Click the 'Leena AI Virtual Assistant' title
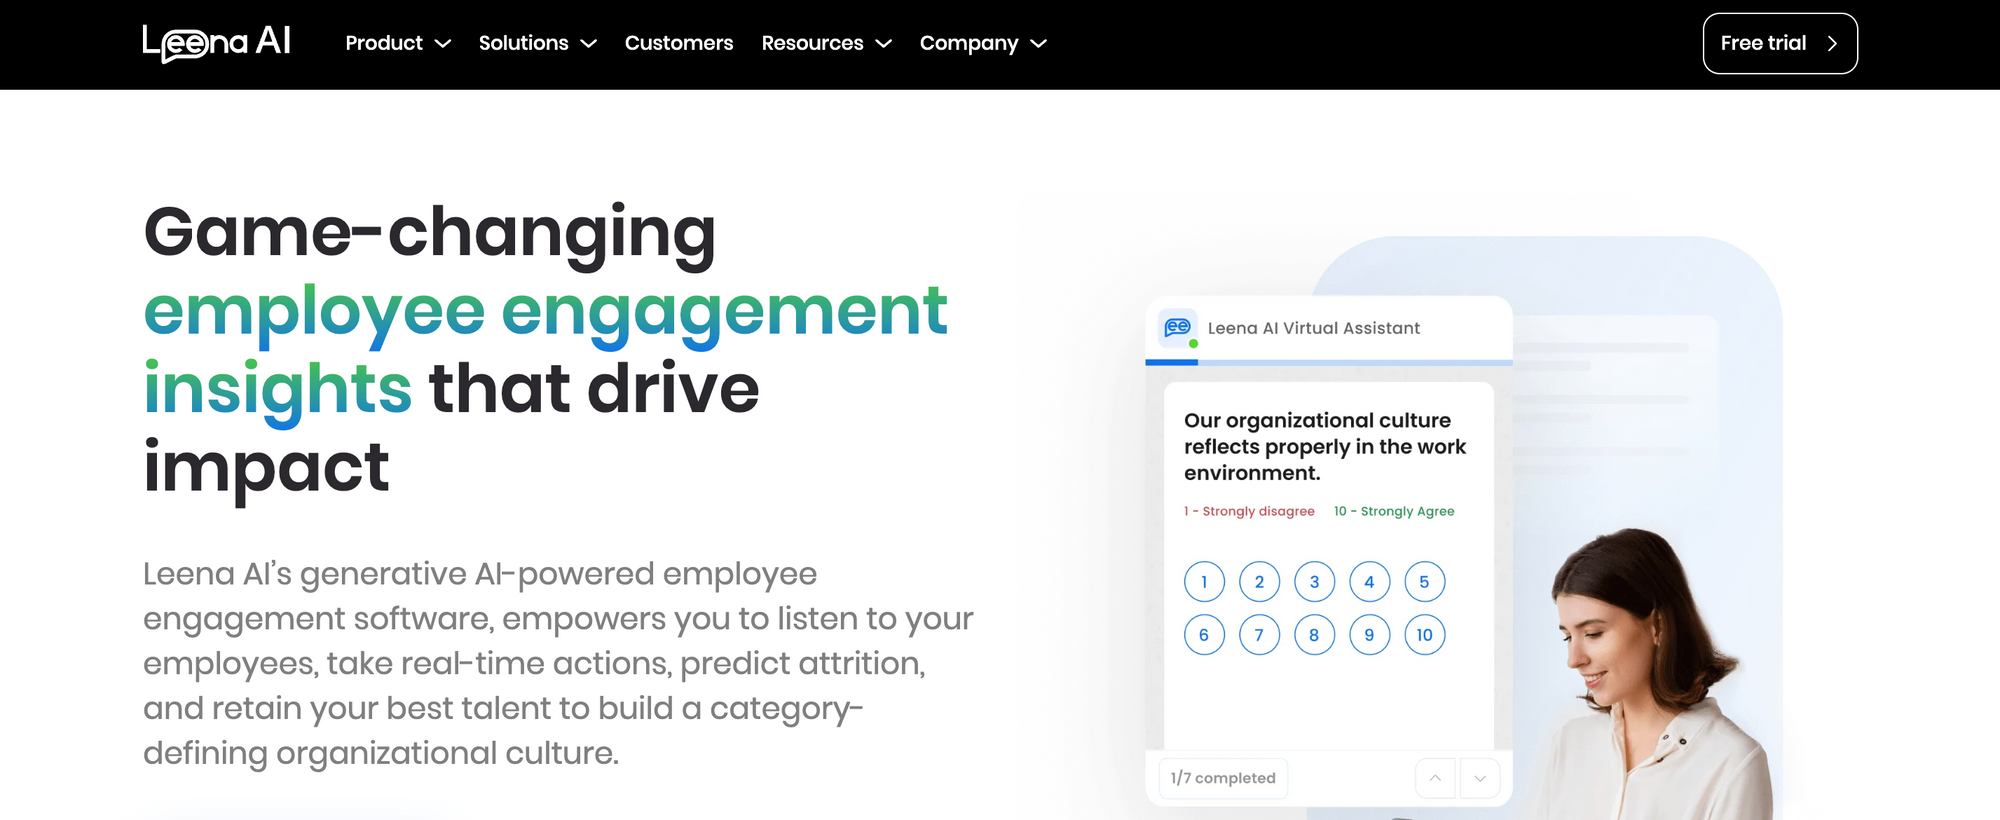The width and height of the screenshot is (2000, 820). pos(1314,328)
